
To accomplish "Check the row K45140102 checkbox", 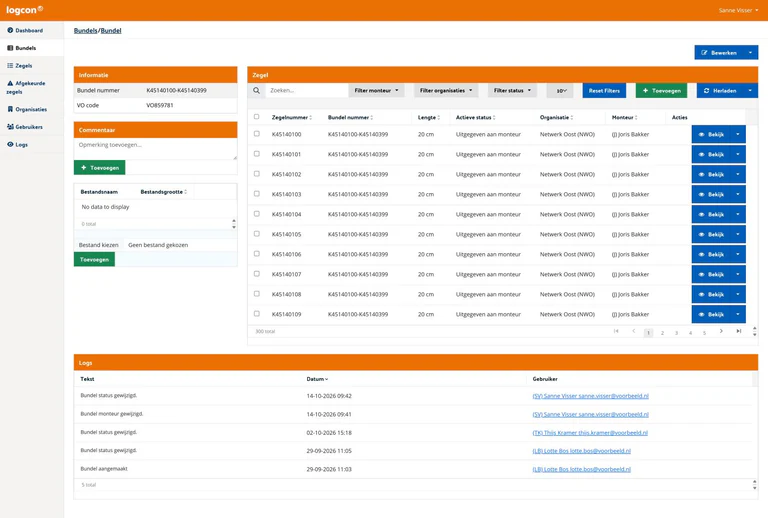I will (x=257, y=174).
